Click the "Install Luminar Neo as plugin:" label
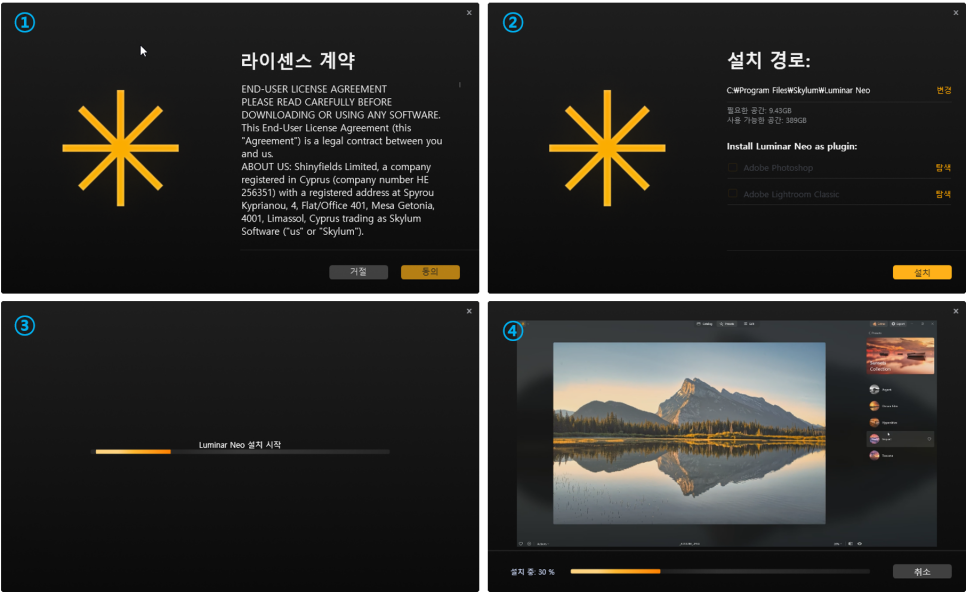The width and height of the screenshot is (966, 592). click(792, 146)
